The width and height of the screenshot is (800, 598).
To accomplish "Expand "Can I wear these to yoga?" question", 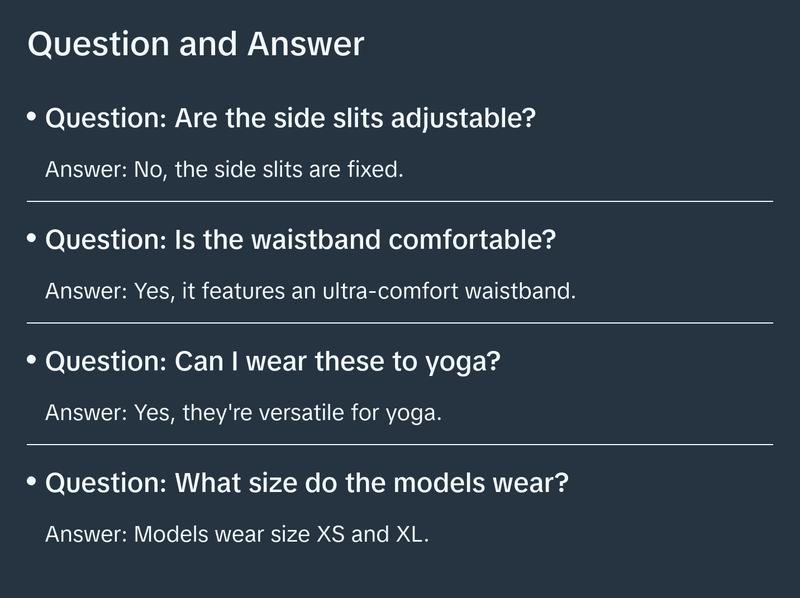I will pyautogui.click(x=273, y=362).
